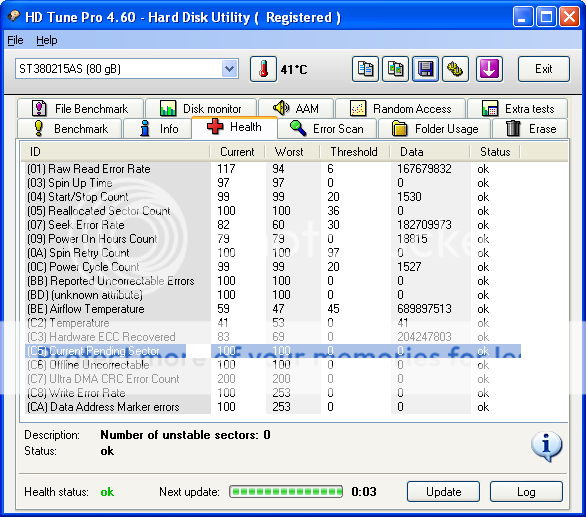Click the Log button

[526, 492]
